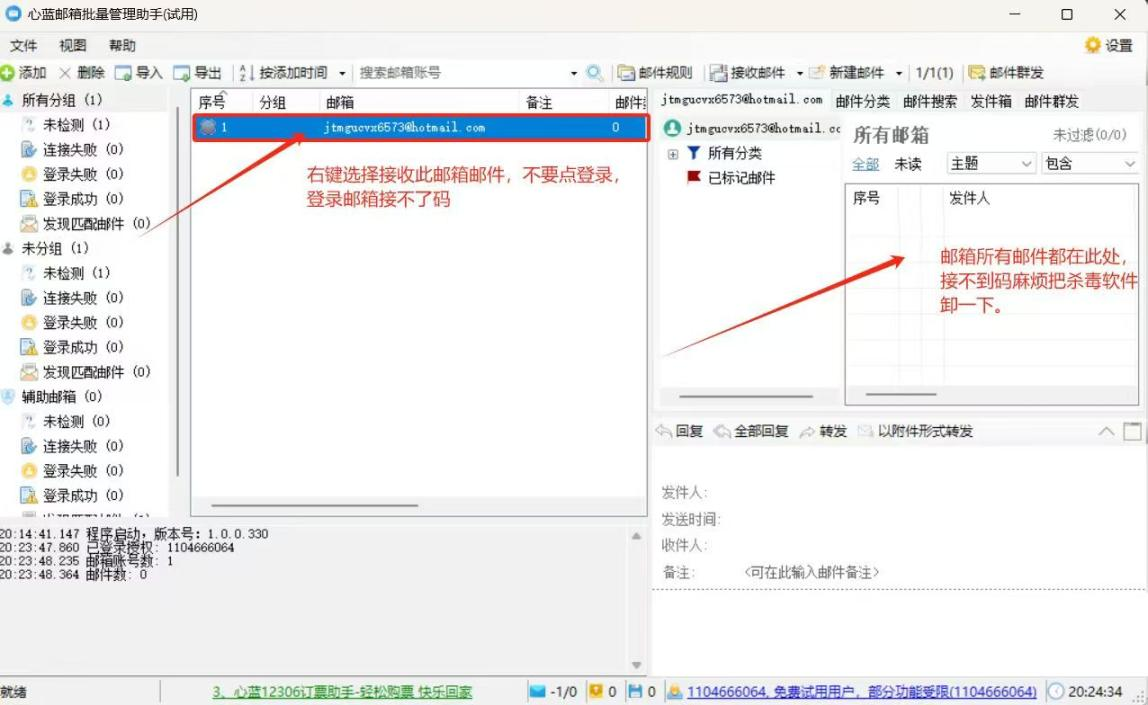Focus the 搜索邮箱账号 search field
Viewport: 1148px width, 705px height.
tap(463, 72)
